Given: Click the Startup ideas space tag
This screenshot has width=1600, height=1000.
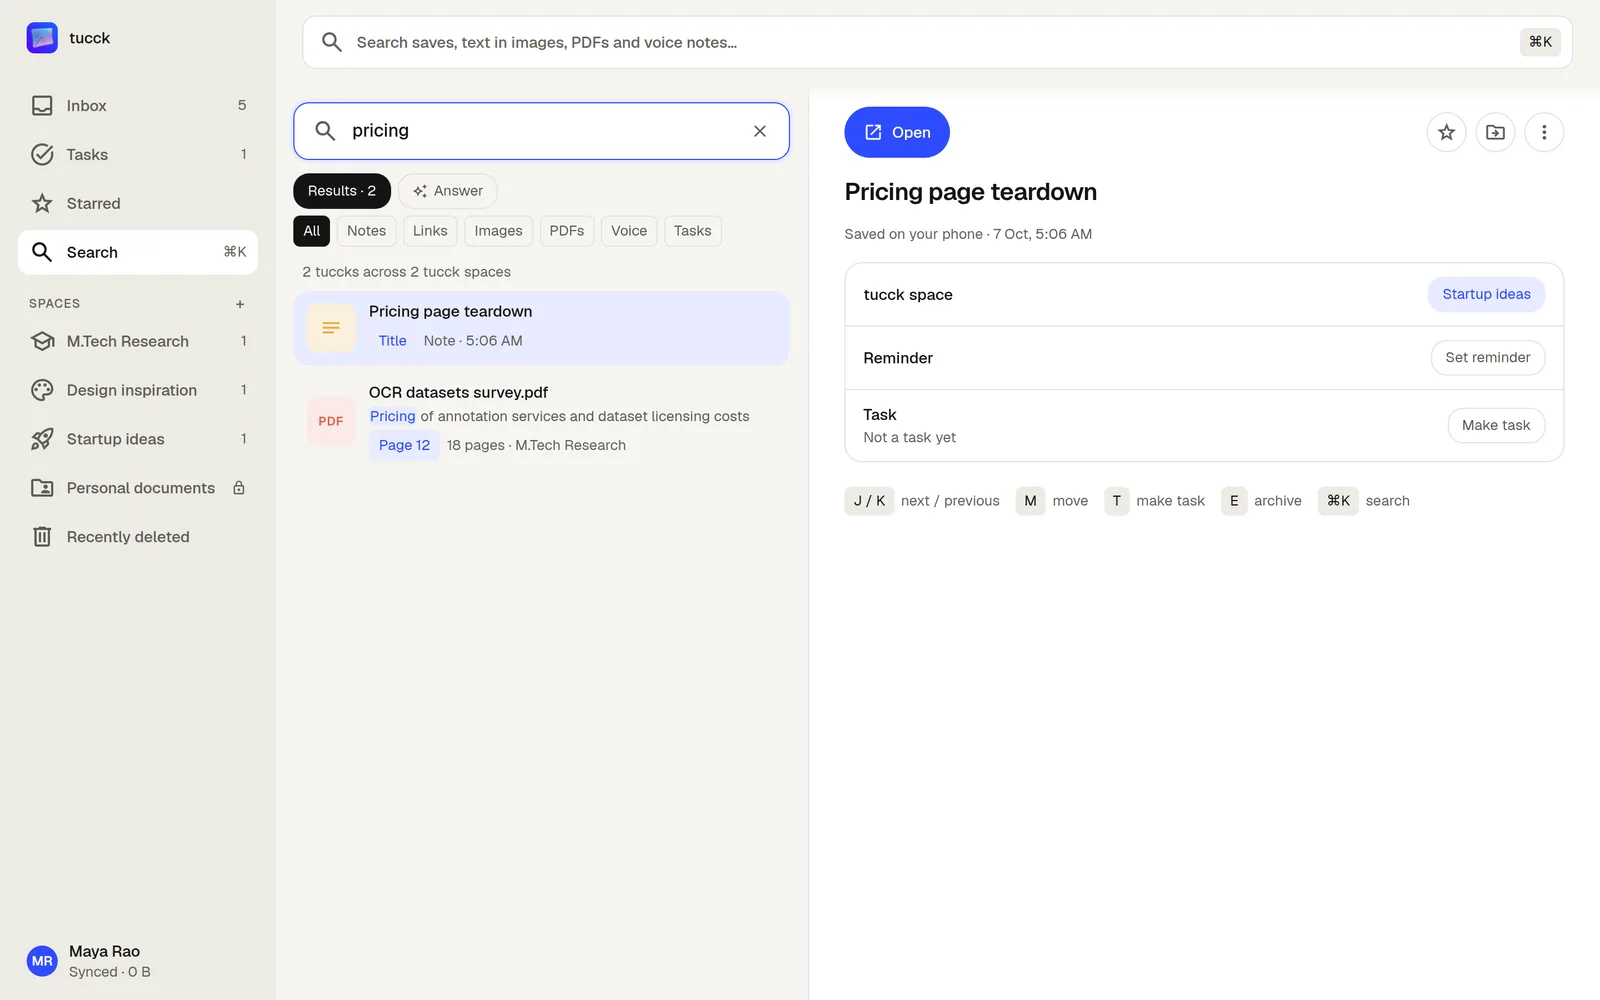Looking at the screenshot, I should pos(1486,294).
